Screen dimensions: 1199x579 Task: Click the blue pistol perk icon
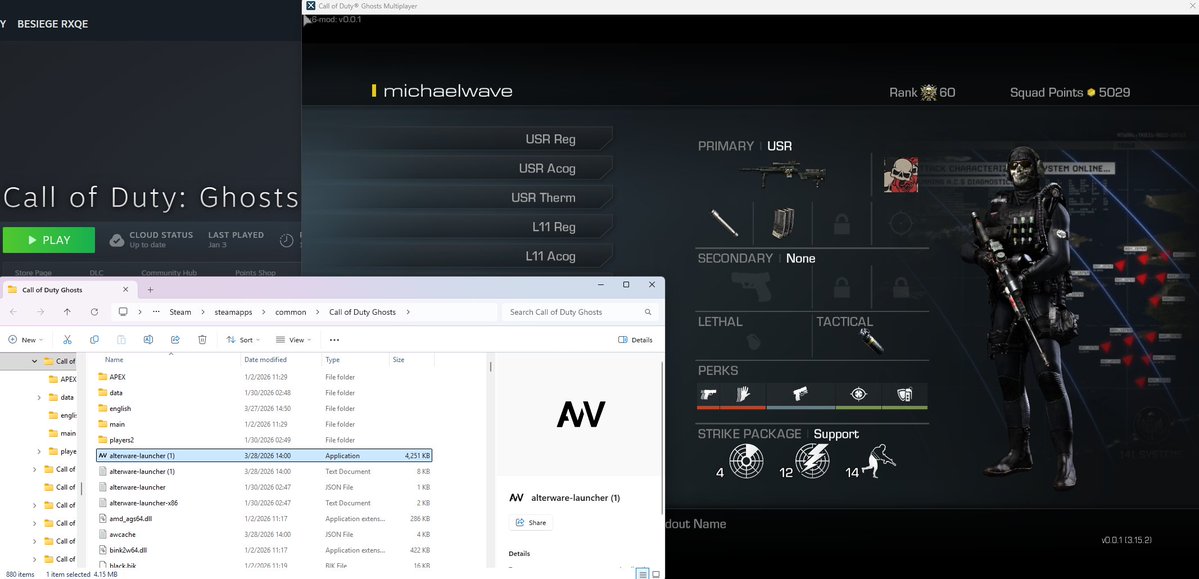800,394
